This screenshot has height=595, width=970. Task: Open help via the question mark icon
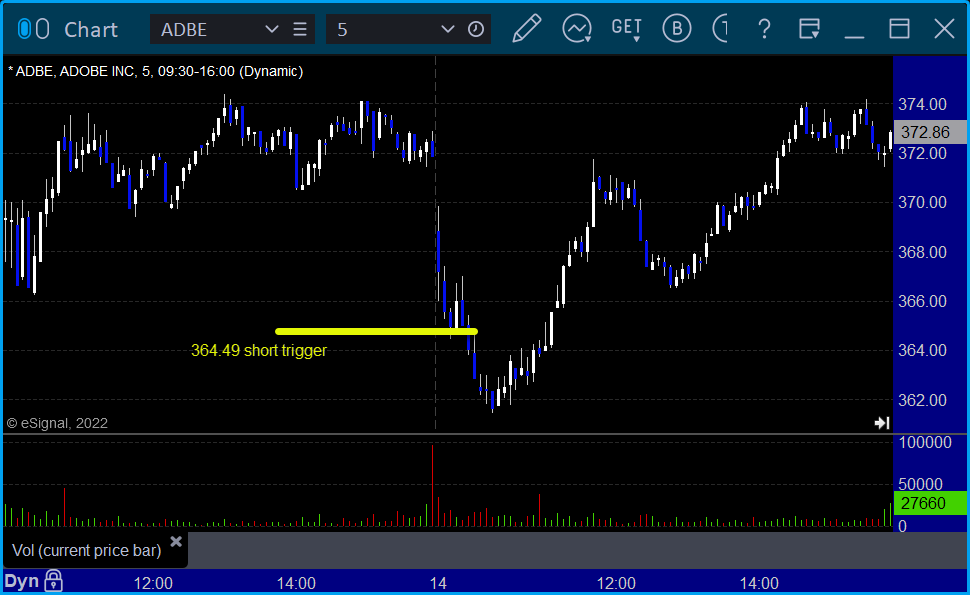(765, 28)
